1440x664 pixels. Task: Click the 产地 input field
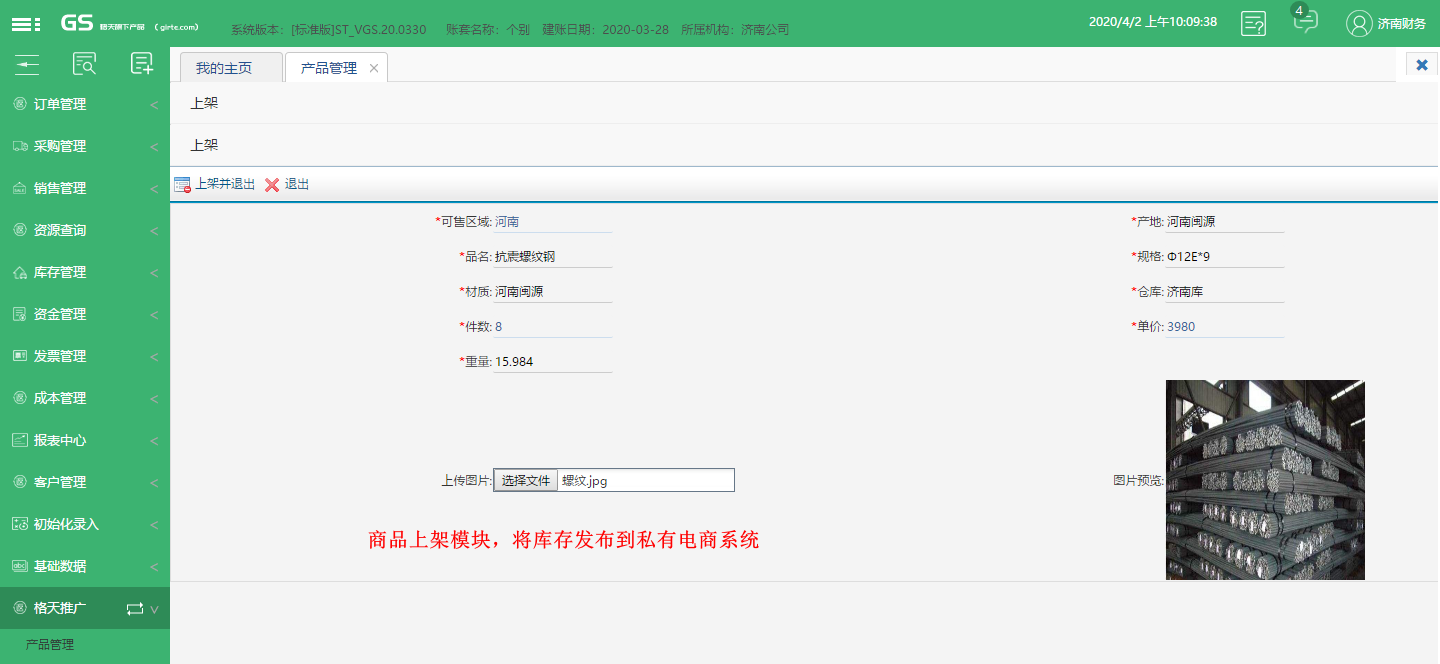tap(1224, 222)
